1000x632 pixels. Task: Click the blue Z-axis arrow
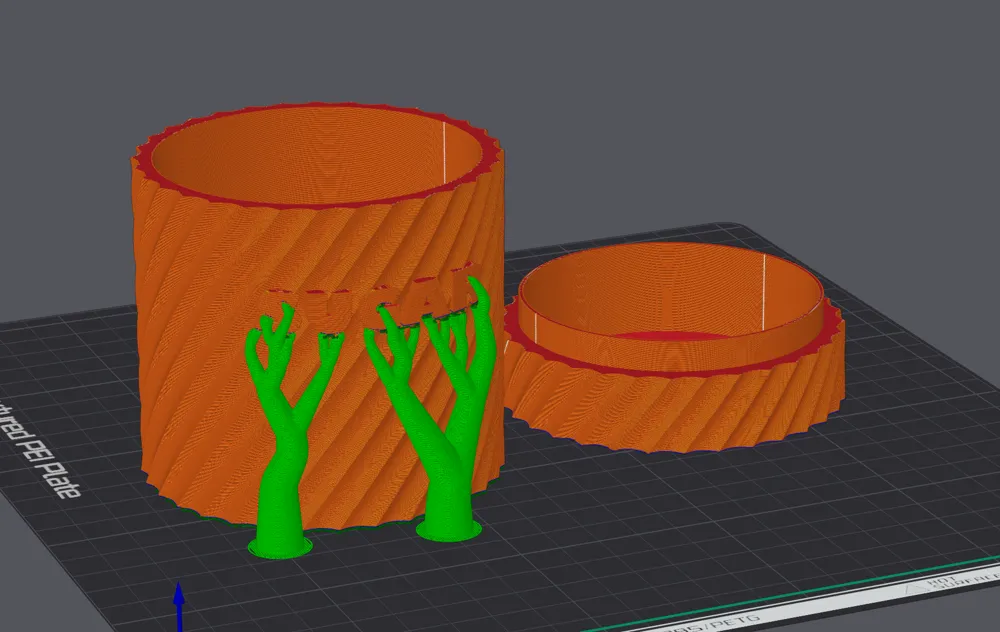pyautogui.click(x=179, y=606)
